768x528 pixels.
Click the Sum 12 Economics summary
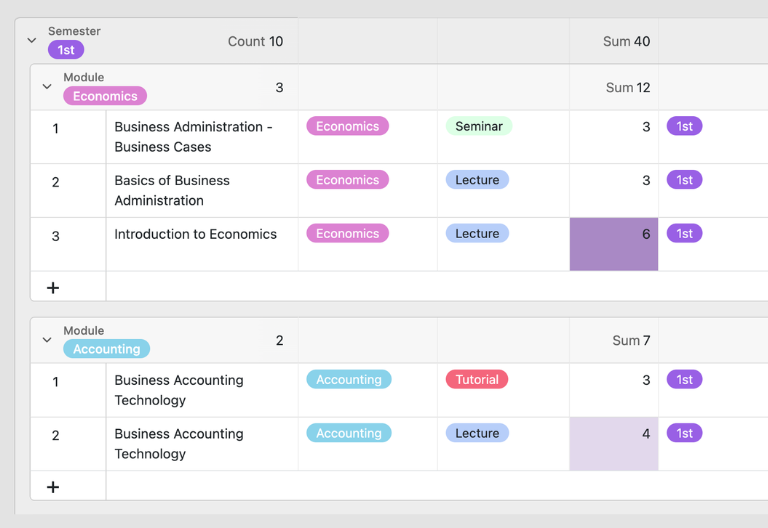628,88
